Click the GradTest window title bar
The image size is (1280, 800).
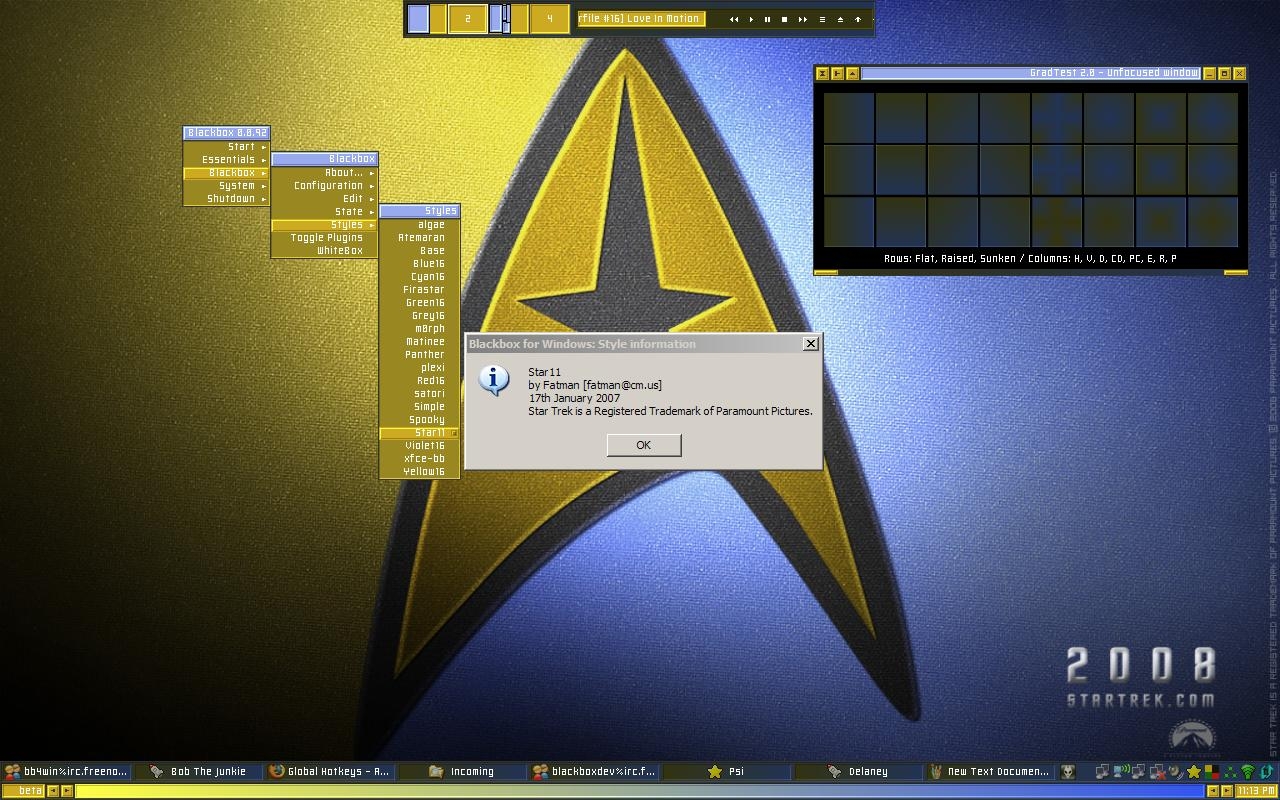[x=1030, y=73]
